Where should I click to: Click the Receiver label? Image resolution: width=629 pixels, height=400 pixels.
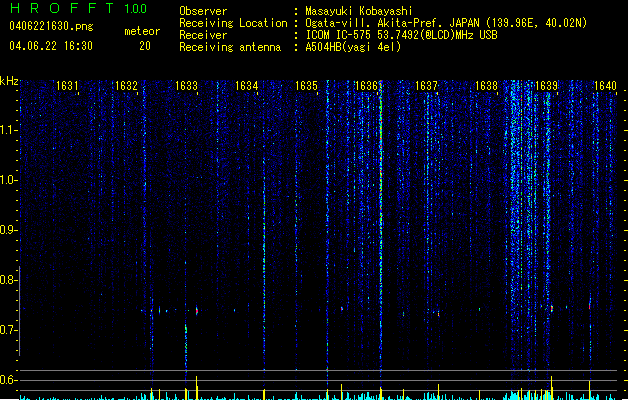click(203, 35)
